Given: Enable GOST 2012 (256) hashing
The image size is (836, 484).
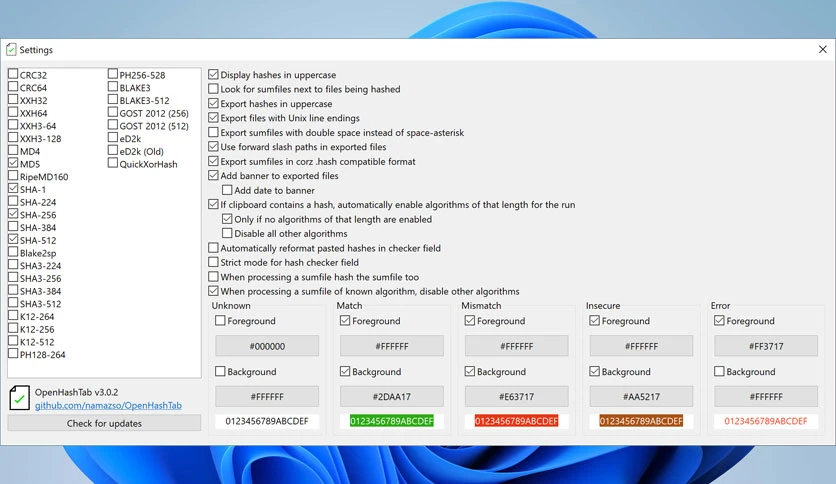Looking at the screenshot, I should click(x=112, y=112).
